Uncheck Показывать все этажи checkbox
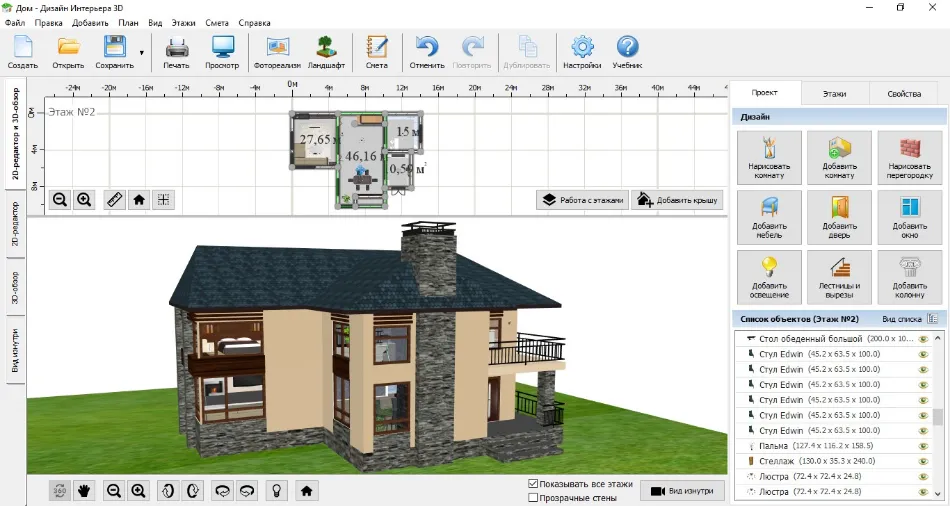This screenshot has width=950, height=506. pos(534,484)
